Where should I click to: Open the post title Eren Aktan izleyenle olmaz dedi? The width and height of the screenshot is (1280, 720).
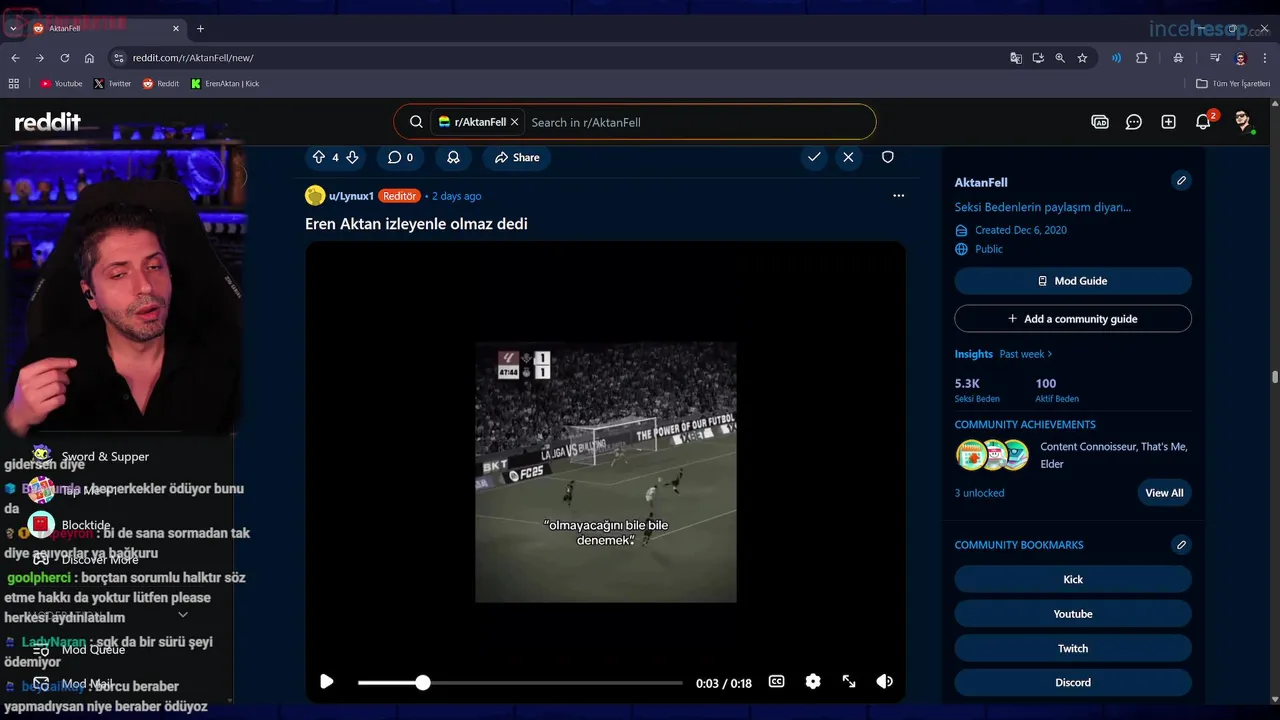(416, 224)
